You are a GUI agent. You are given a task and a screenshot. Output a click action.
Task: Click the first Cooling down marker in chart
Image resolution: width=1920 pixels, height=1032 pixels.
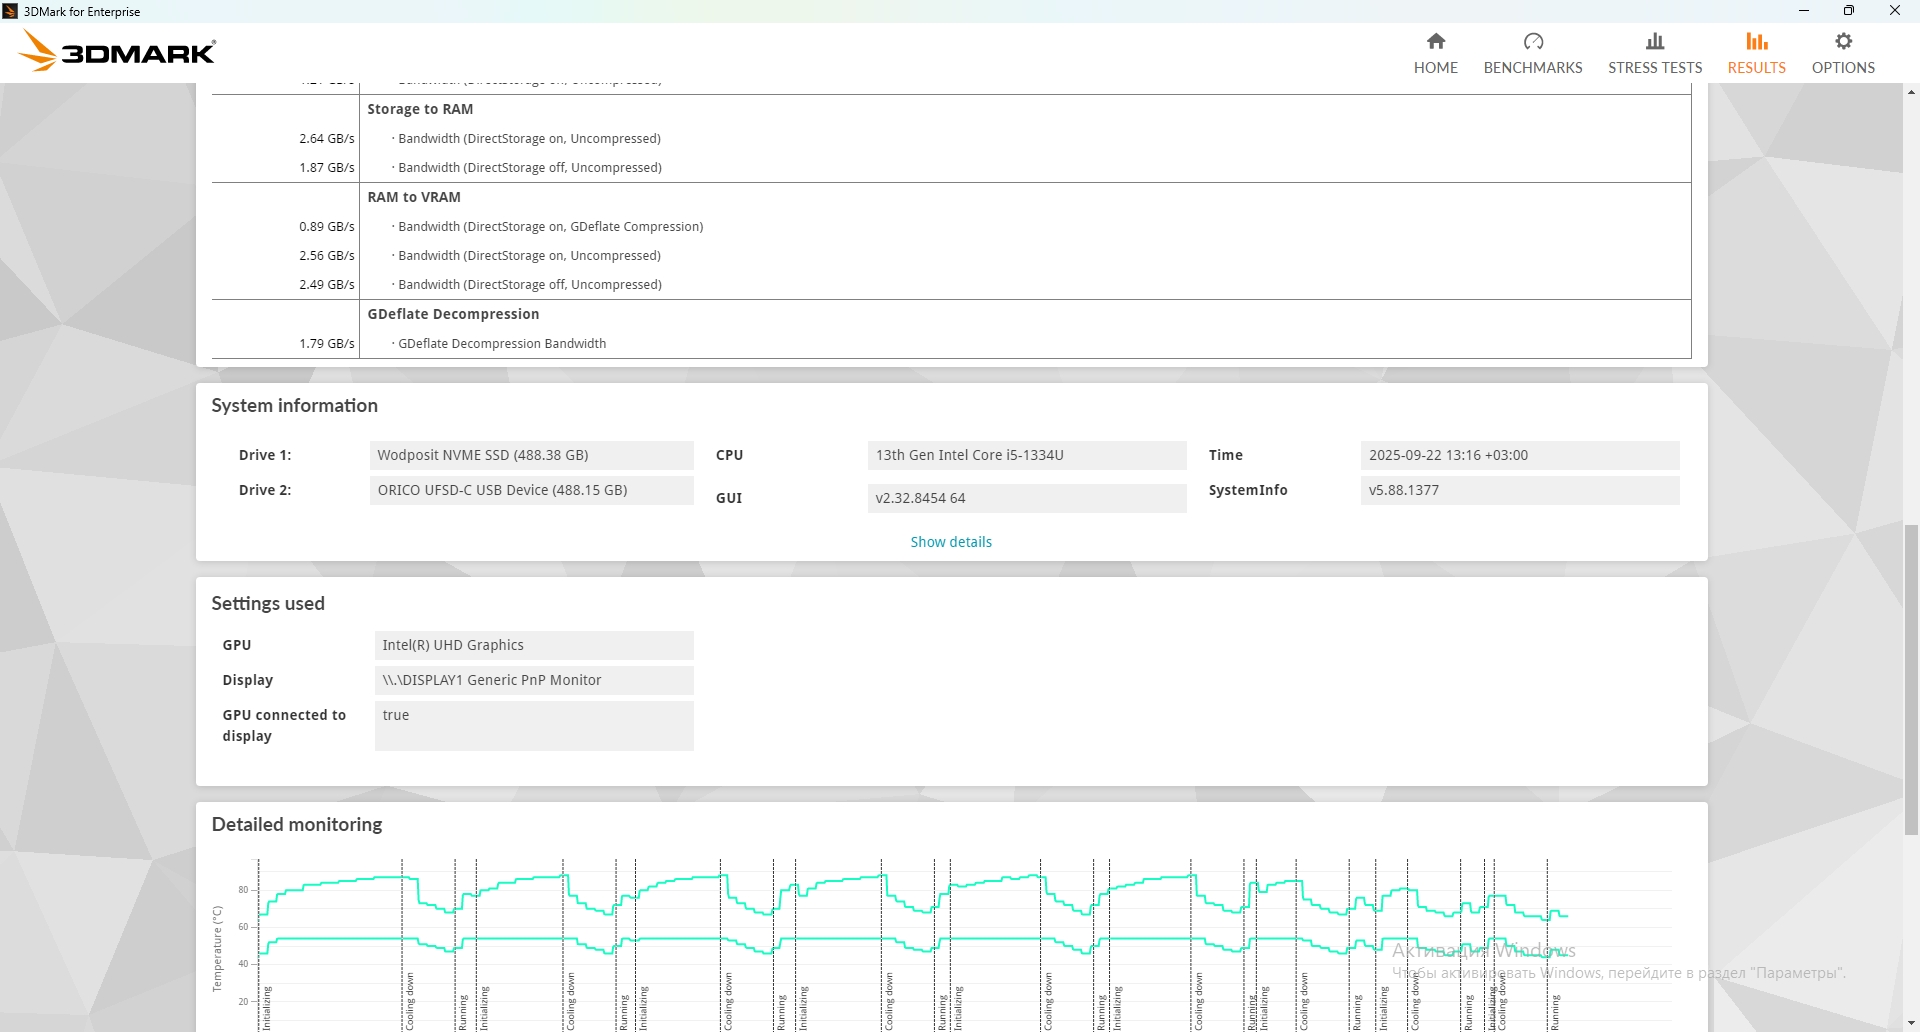pyautogui.click(x=410, y=1000)
